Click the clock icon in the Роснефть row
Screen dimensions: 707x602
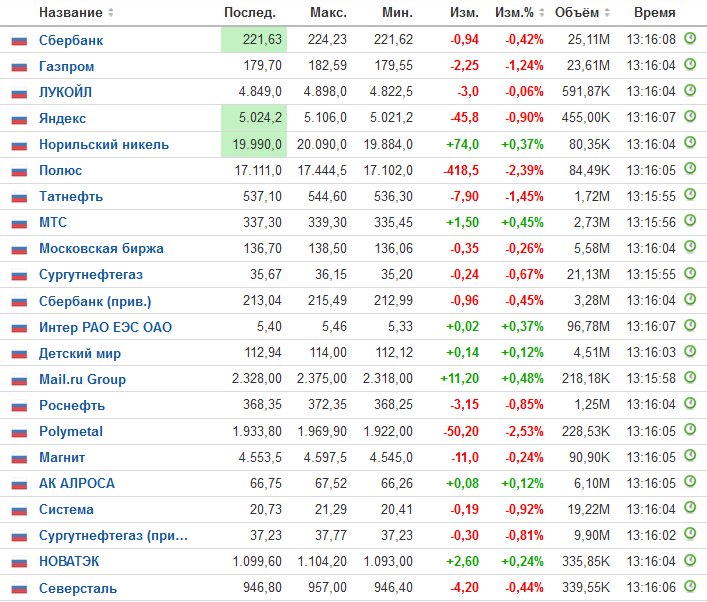tap(690, 403)
